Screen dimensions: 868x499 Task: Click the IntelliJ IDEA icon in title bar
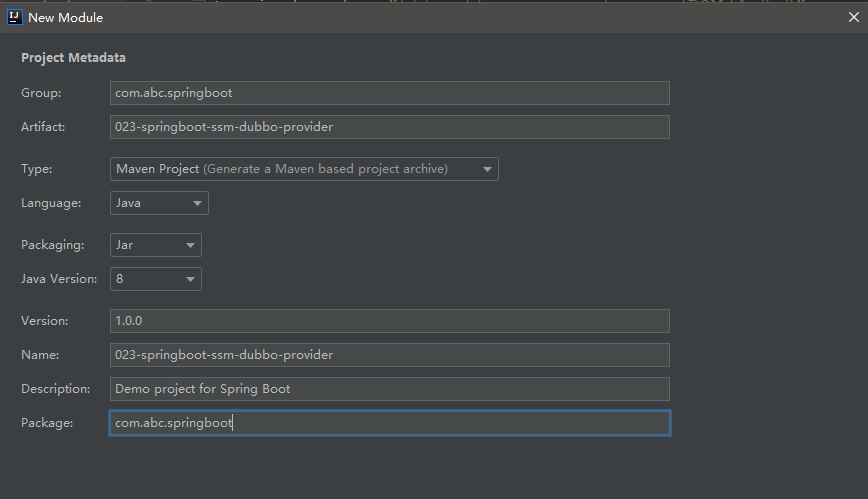(x=15, y=17)
